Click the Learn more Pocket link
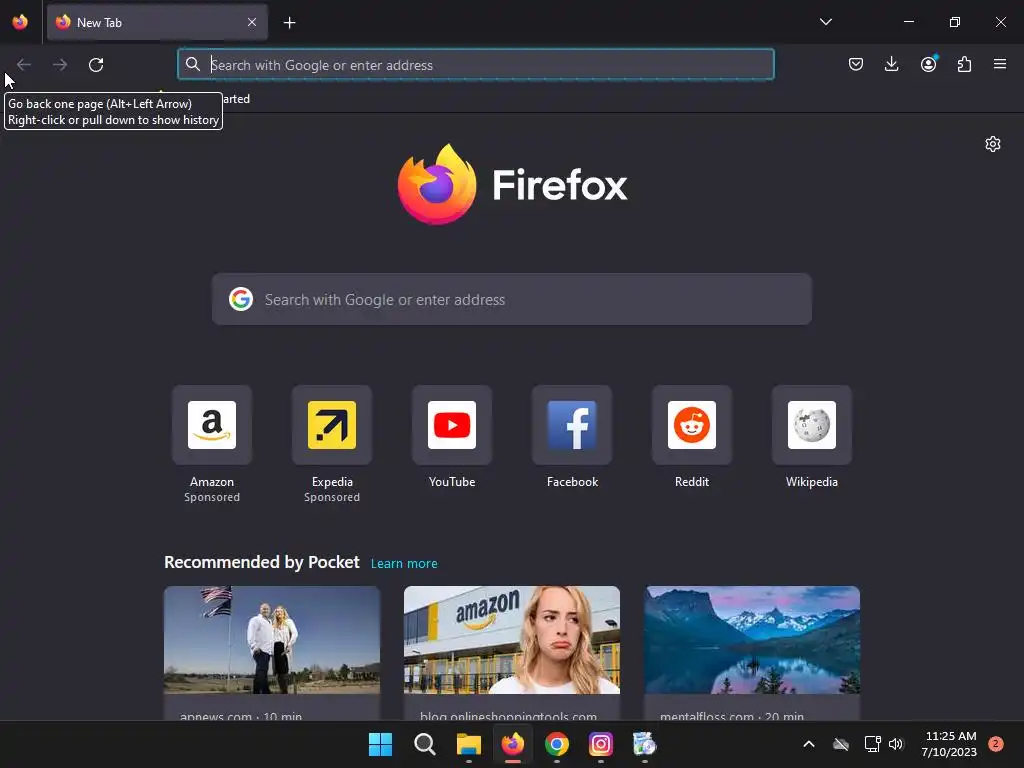This screenshot has width=1024, height=768. (x=404, y=564)
